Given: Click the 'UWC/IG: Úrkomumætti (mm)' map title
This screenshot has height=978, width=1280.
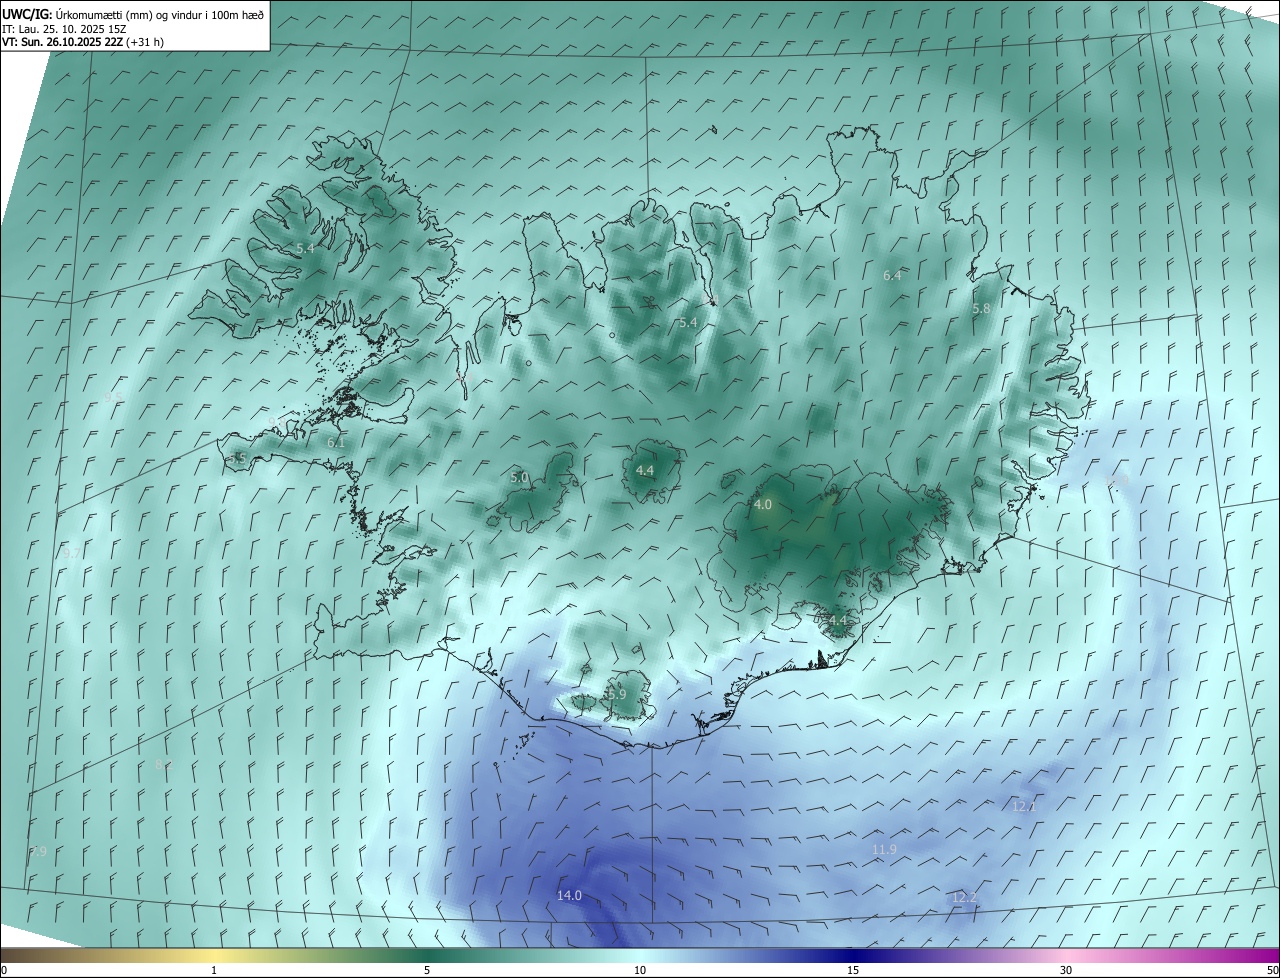Looking at the screenshot, I should 133,14.
